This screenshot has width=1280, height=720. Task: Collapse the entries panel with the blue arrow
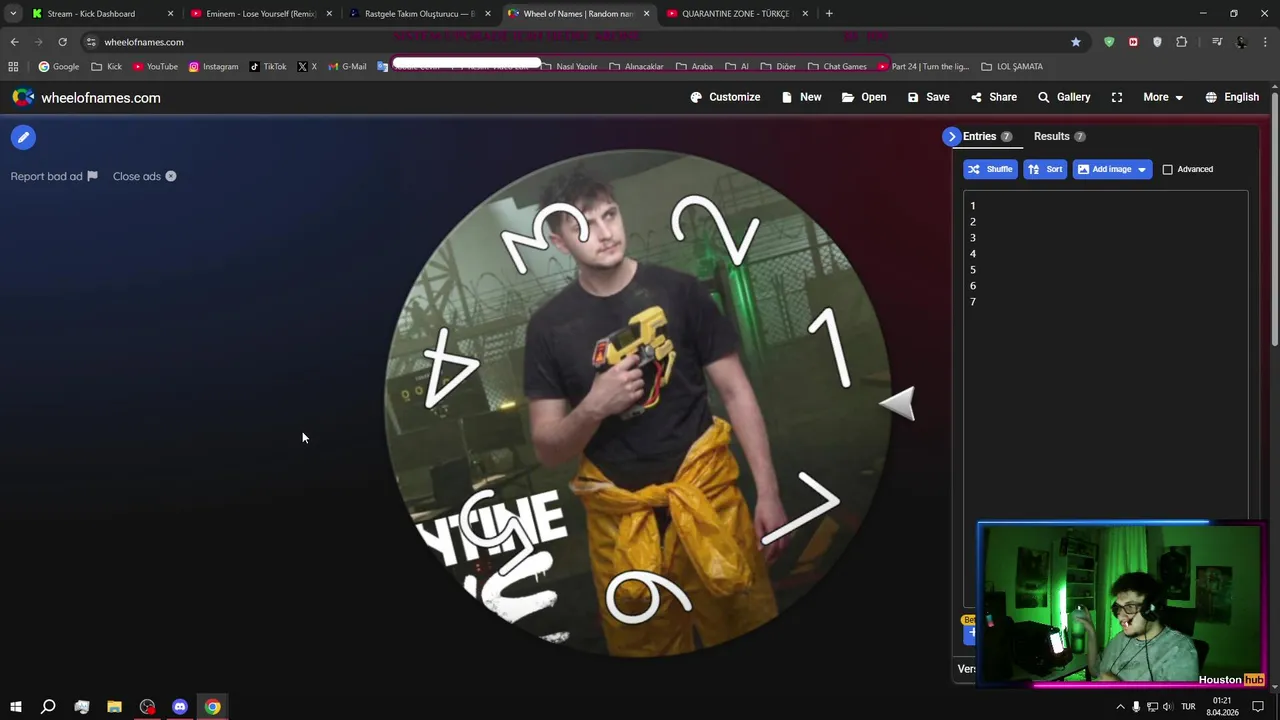tap(951, 137)
